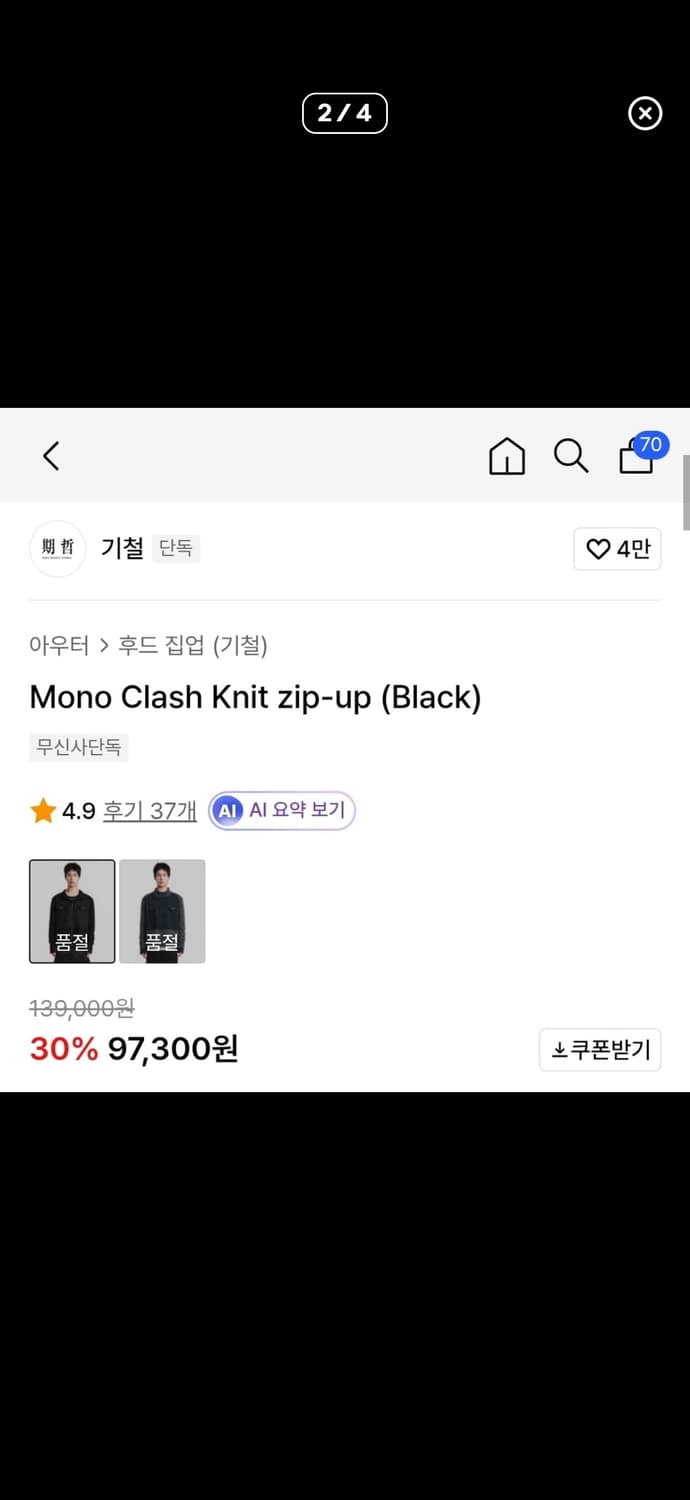This screenshot has height=1500, width=690.
Task: Select the second product thumbnail
Action: tap(162, 911)
